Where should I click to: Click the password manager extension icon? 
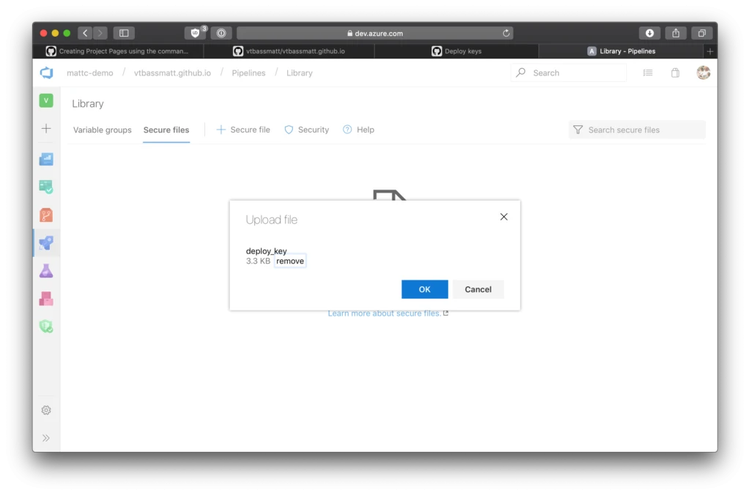221,33
